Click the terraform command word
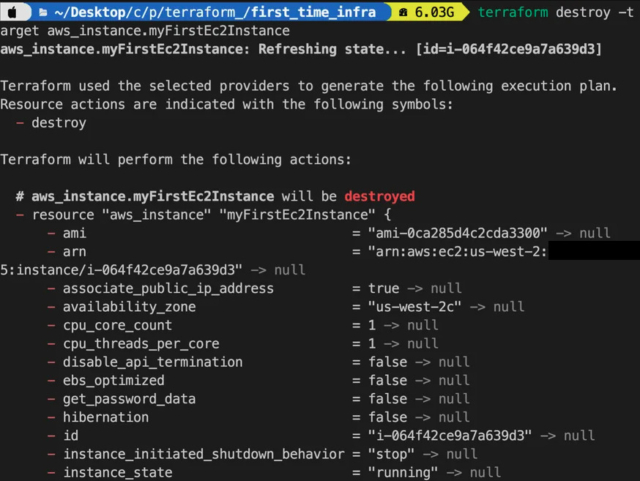 513,12
